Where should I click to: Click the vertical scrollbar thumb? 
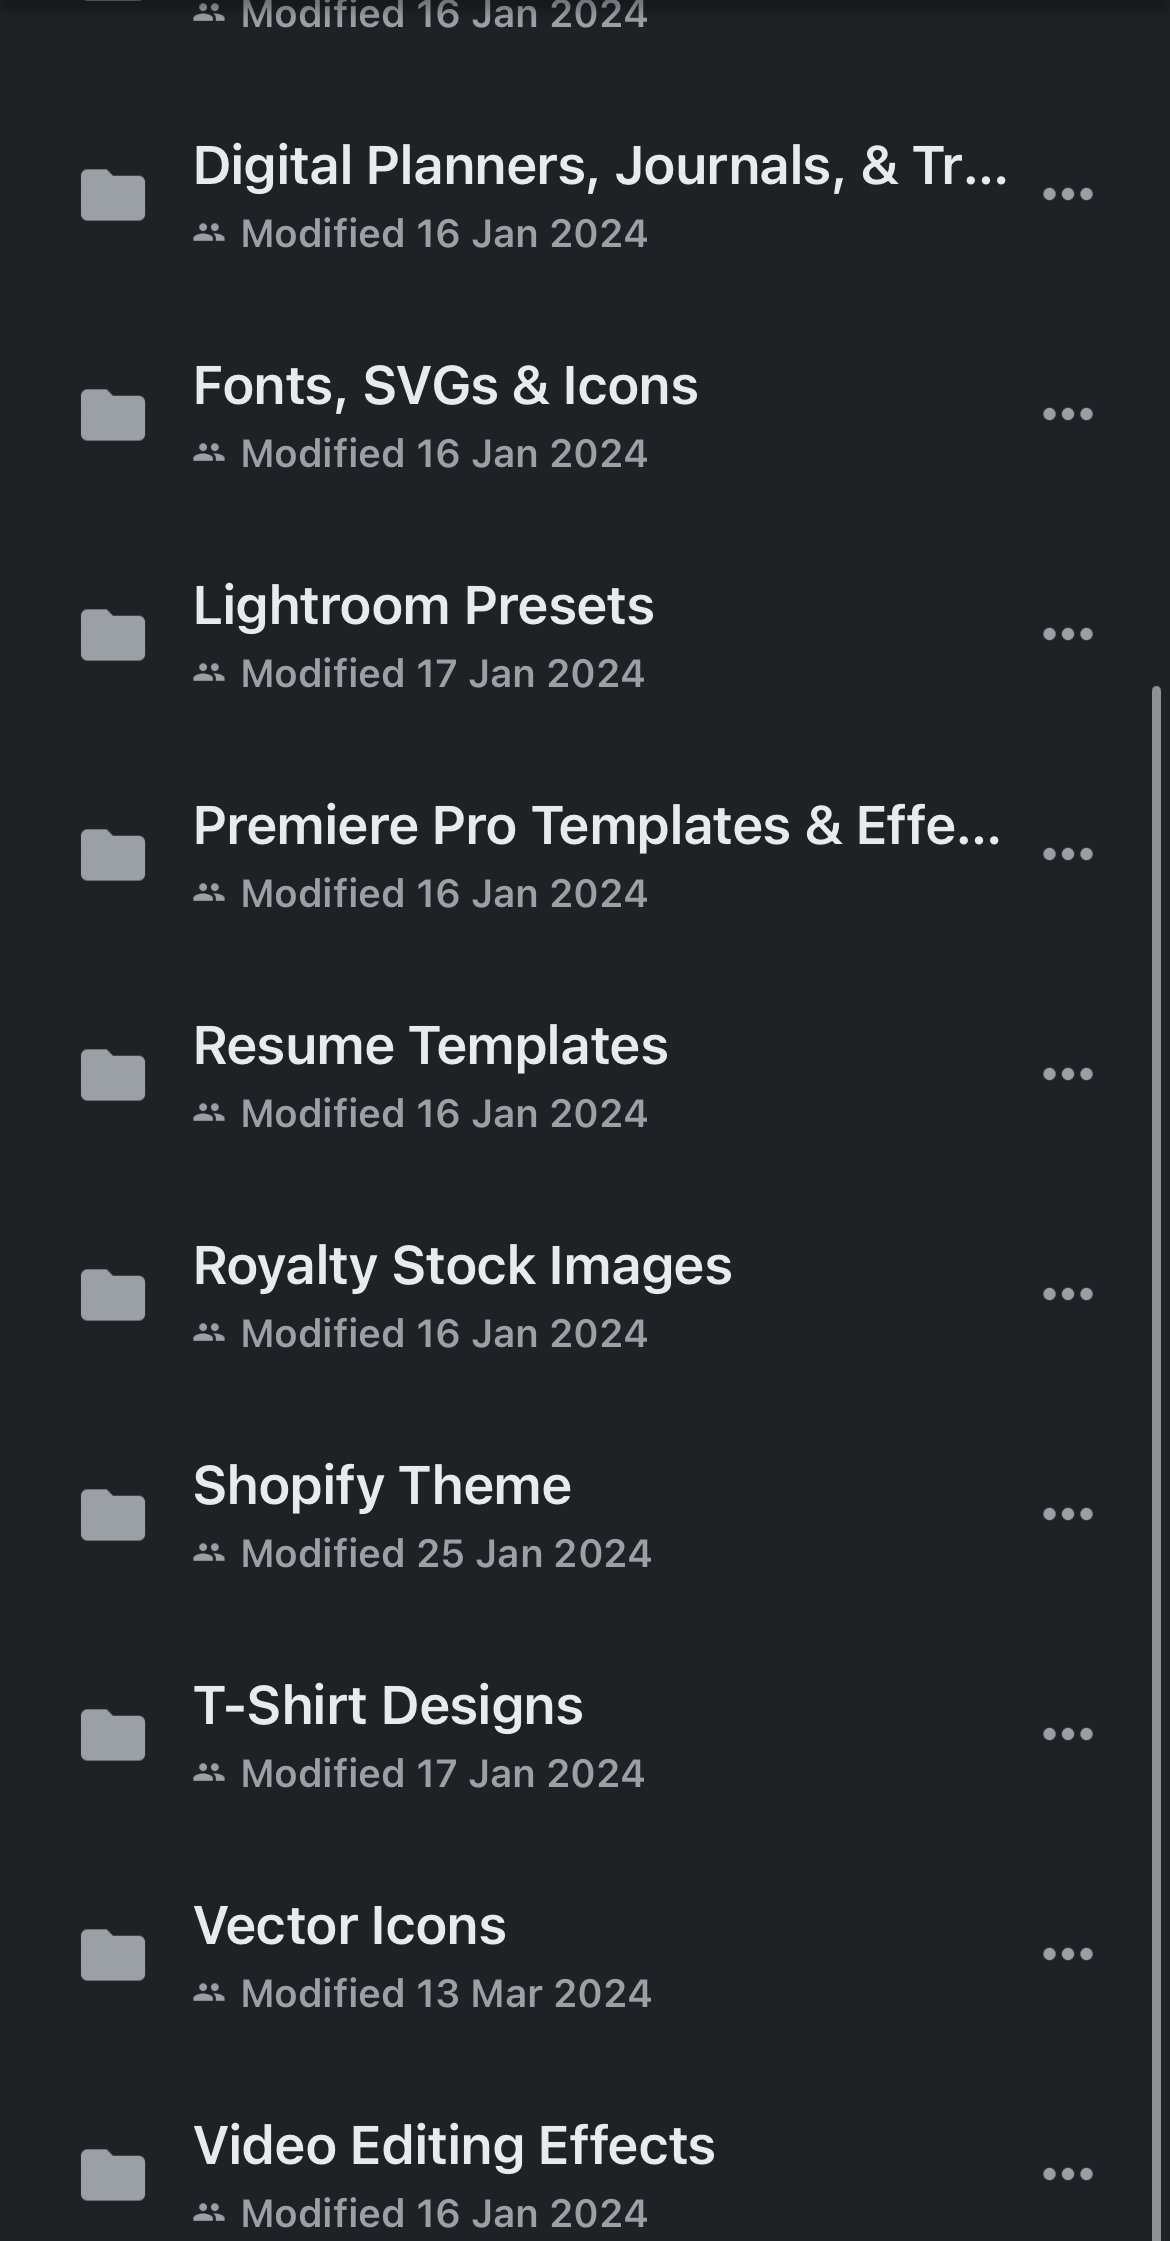[x=1157, y=1400]
